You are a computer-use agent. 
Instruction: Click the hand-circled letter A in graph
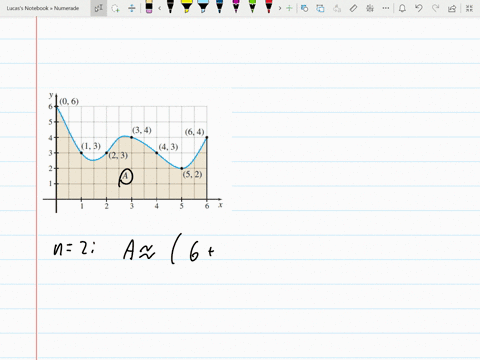coord(126,177)
